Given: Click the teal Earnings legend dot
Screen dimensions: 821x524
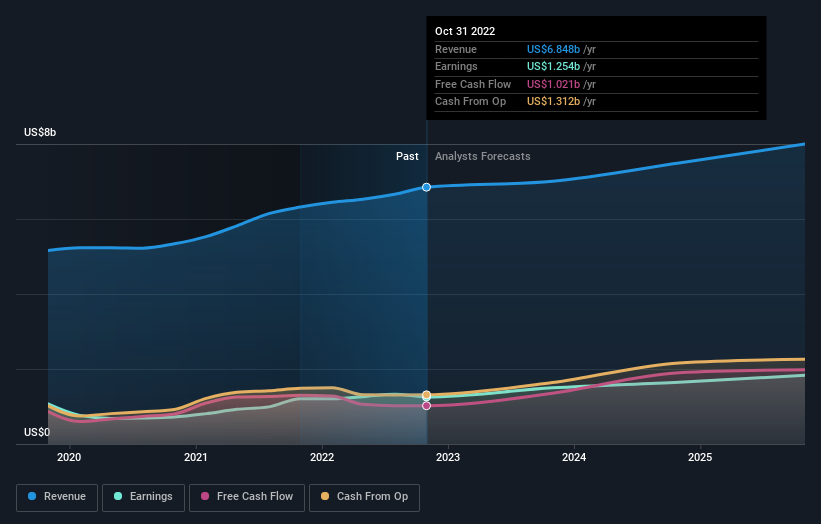Looking at the screenshot, I should (x=118, y=496).
